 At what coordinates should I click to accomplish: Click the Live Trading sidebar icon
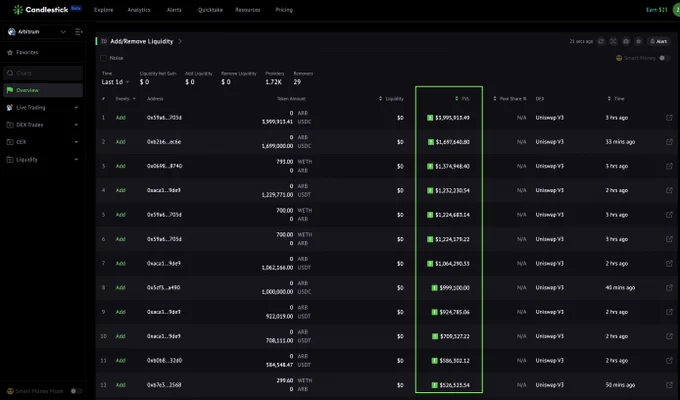click(10, 108)
